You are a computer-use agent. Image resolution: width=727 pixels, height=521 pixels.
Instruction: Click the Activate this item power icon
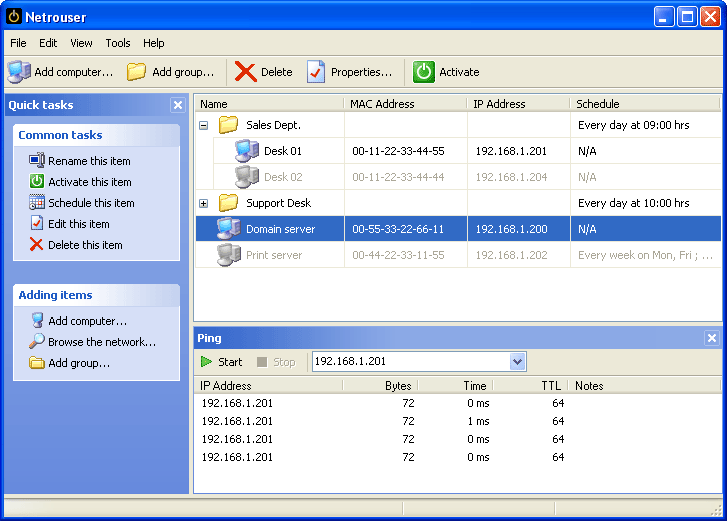click(x=37, y=181)
